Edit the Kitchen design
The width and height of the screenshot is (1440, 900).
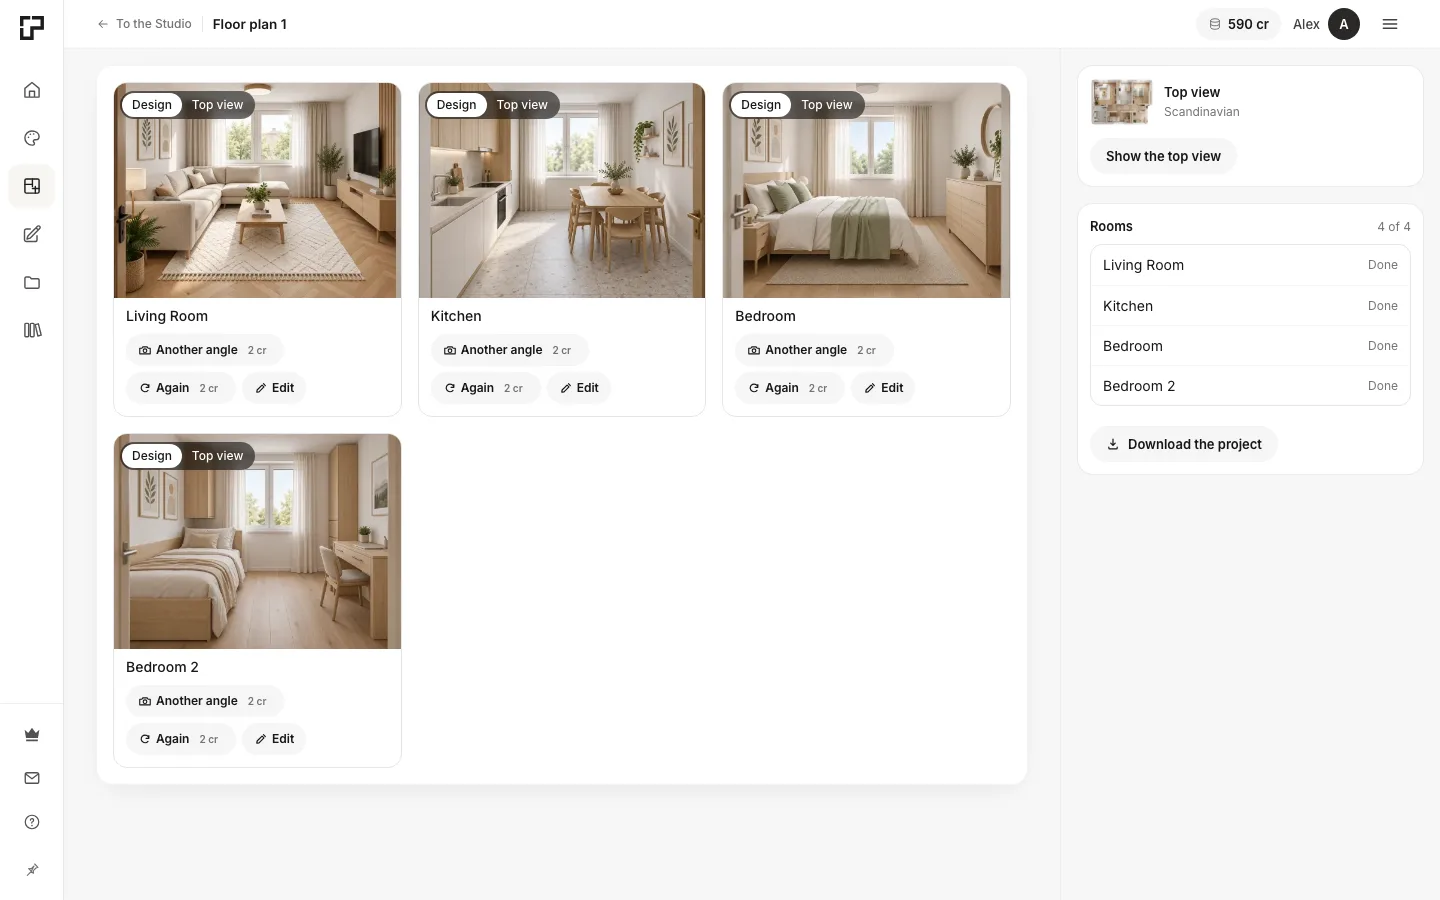pos(579,388)
